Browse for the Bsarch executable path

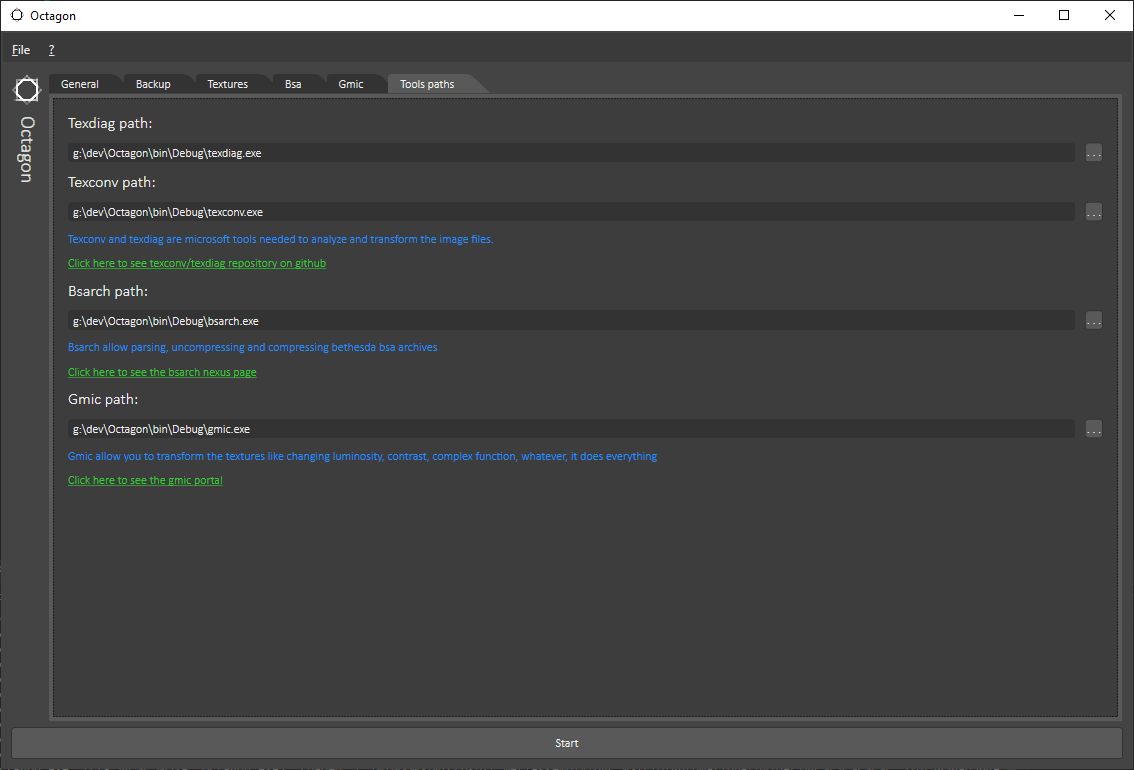click(x=1093, y=321)
